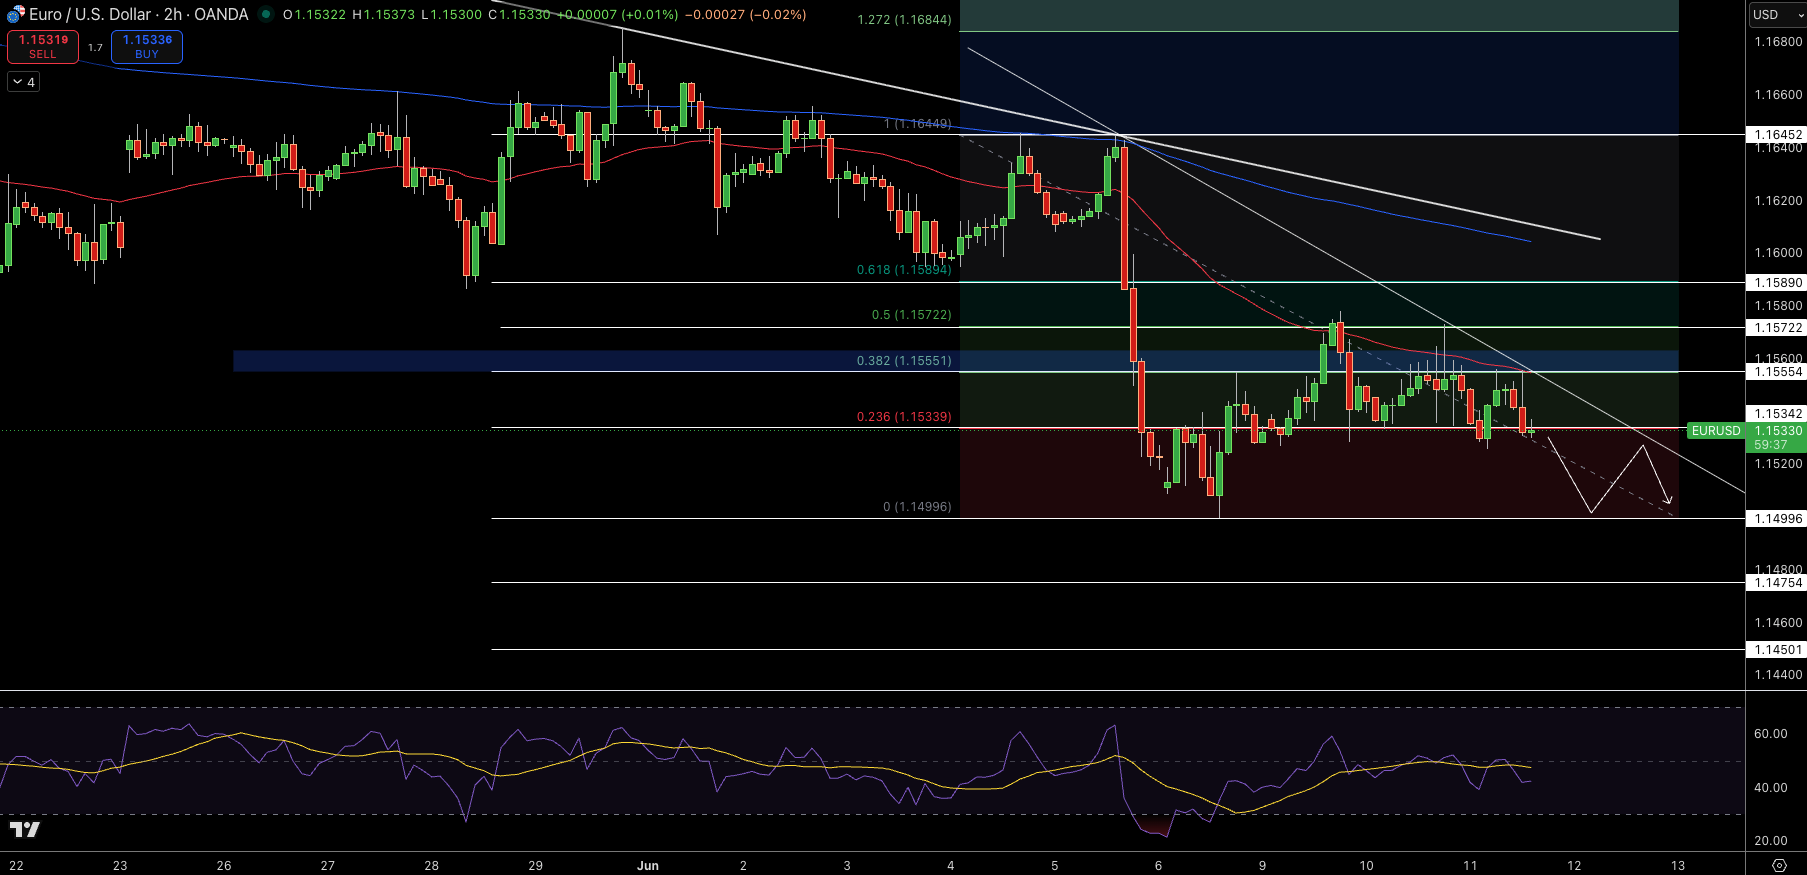Click the 0.618 (1.15894) Fibonacci label
The image size is (1807, 875).
tap(904, 270)
